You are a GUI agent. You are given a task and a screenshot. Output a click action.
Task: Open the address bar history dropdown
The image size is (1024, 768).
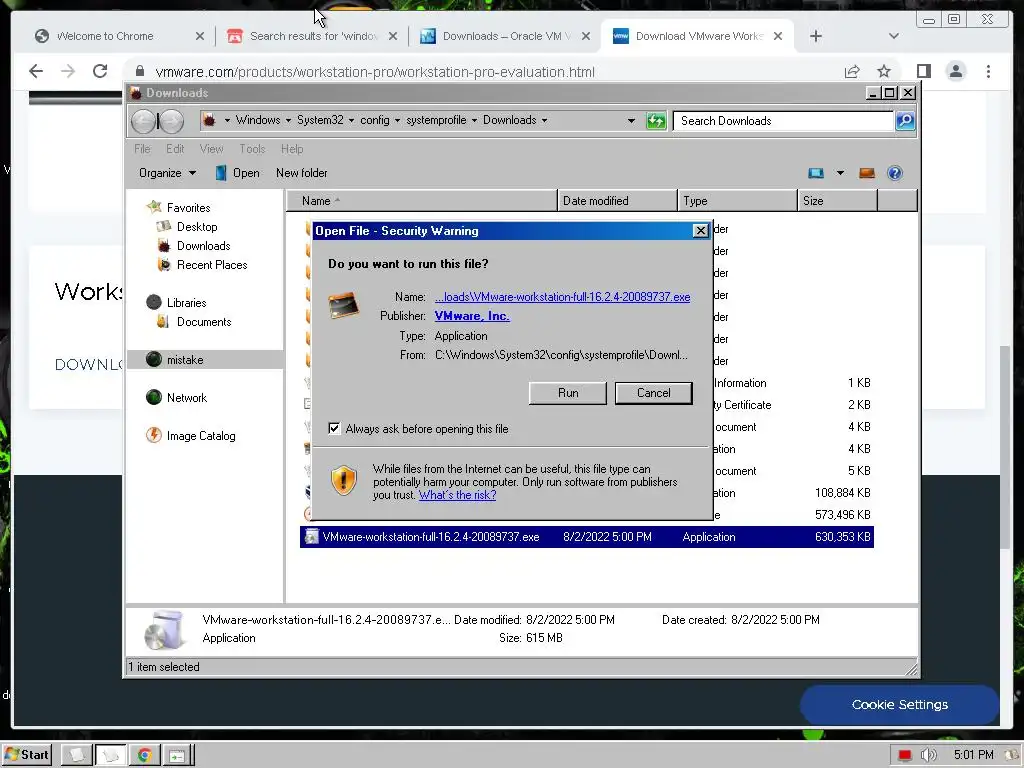[x=631, y=121]
